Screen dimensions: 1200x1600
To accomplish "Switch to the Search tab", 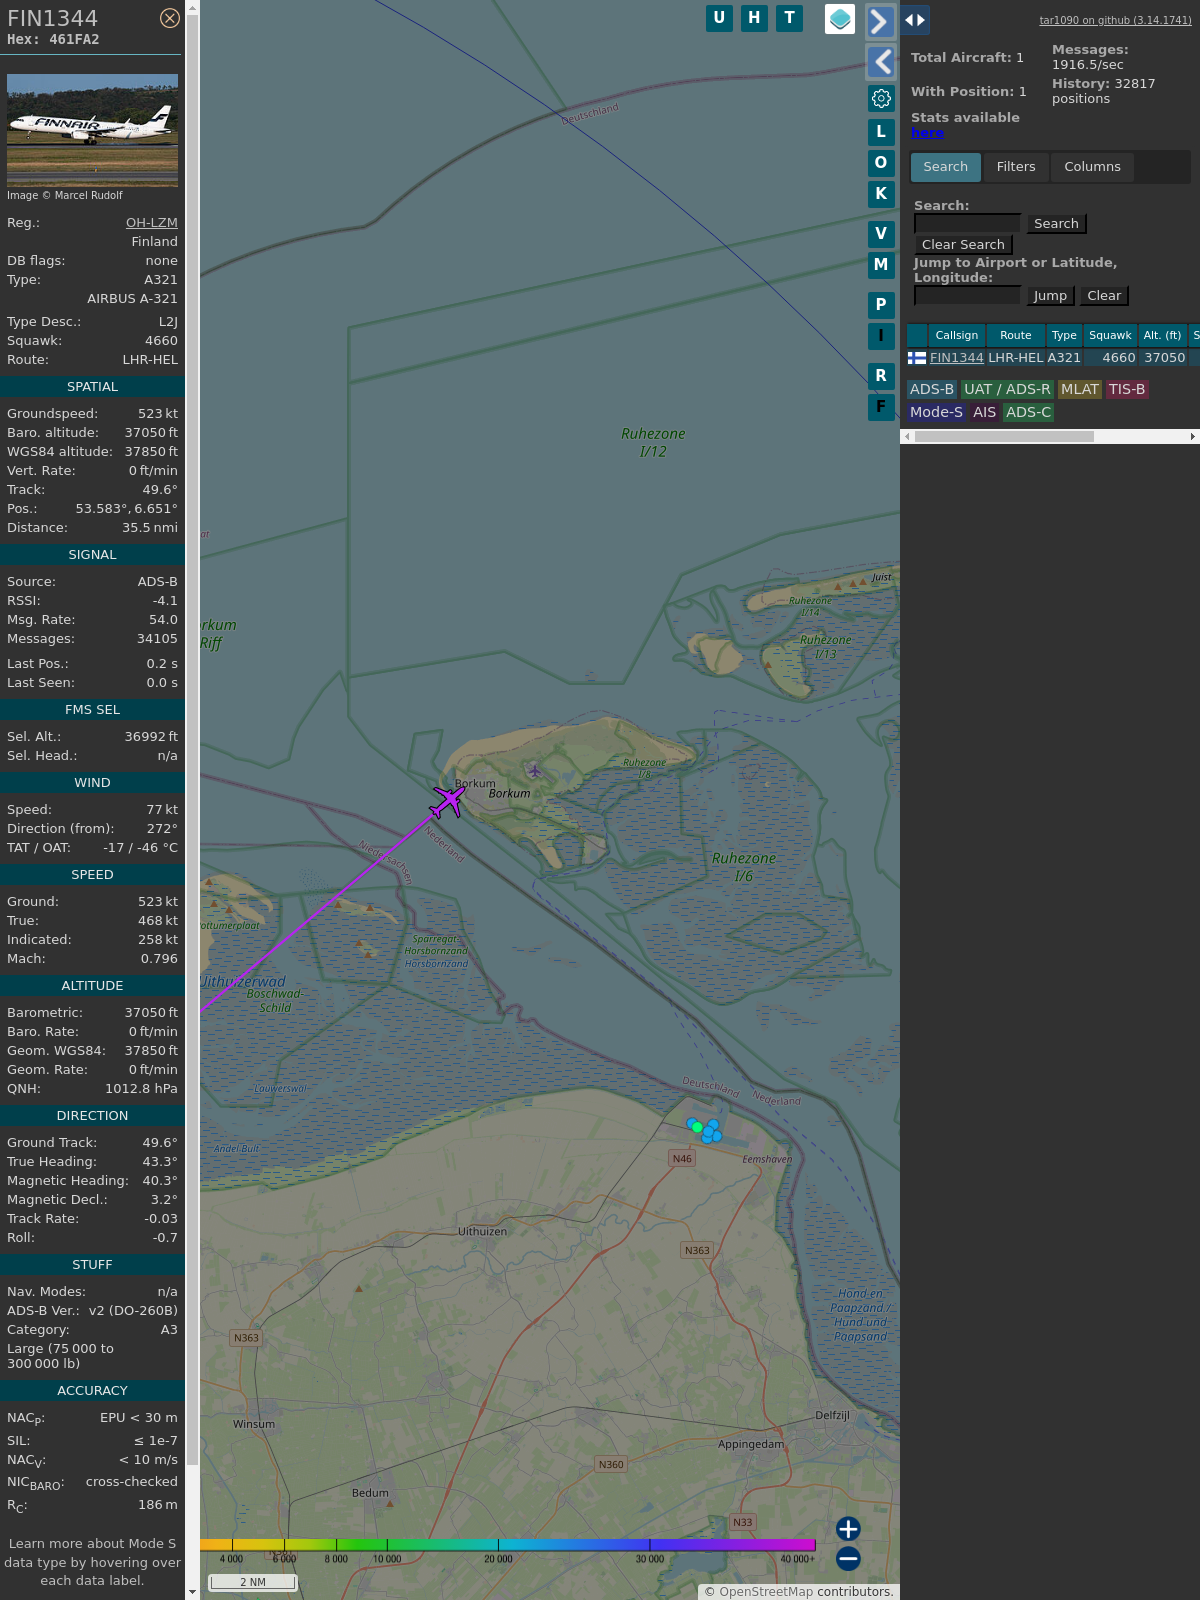I will (x=946, y=167).
